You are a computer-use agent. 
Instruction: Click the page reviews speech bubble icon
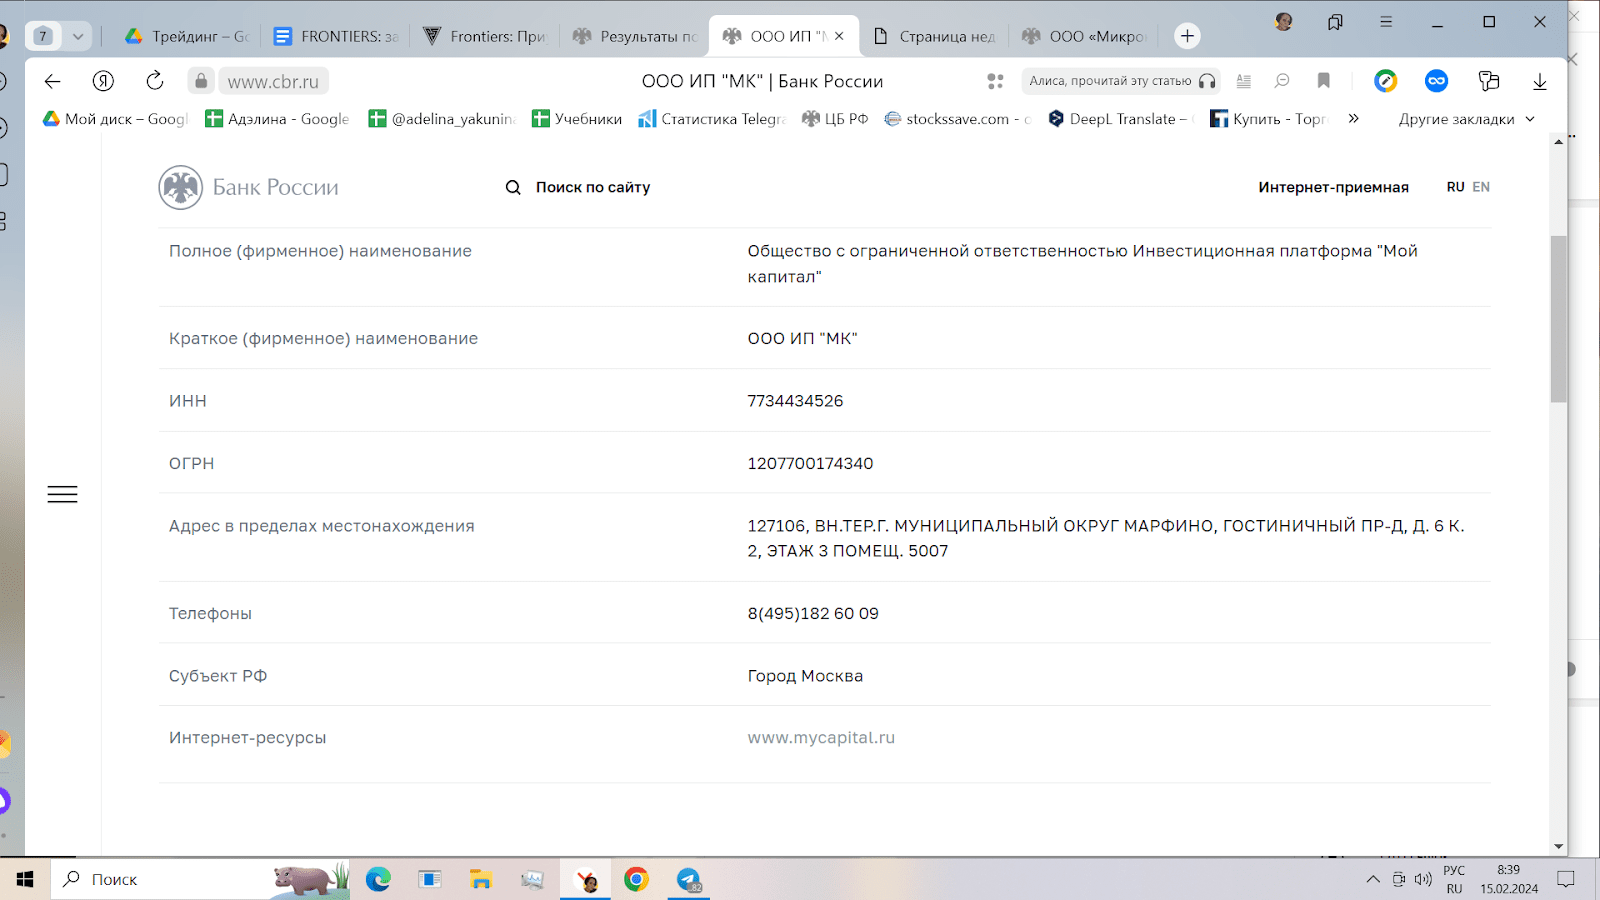pos(1282,81)
